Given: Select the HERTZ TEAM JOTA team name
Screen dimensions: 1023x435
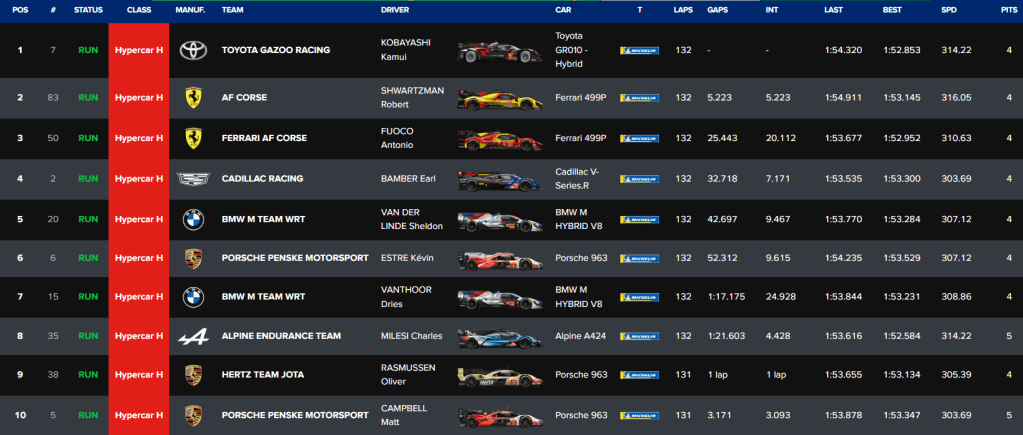Looking at the screenshot, I should coord(263,375).
